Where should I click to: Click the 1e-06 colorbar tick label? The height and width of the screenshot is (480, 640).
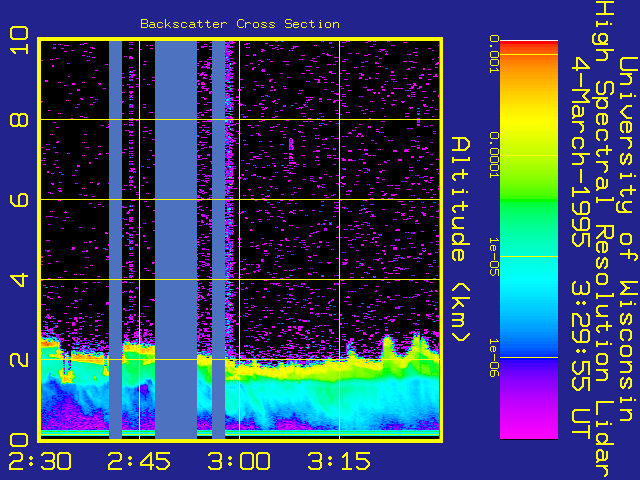[494, 358]
